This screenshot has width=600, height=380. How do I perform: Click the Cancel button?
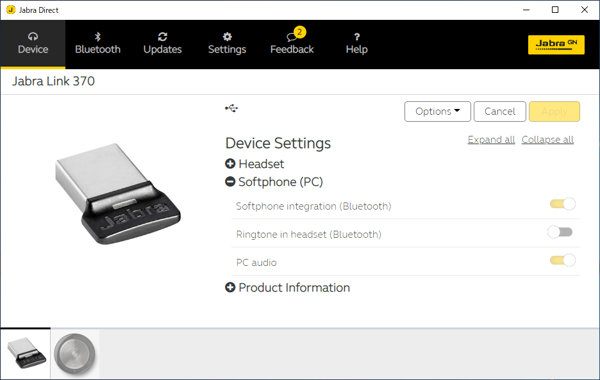(x=500, y=111)
